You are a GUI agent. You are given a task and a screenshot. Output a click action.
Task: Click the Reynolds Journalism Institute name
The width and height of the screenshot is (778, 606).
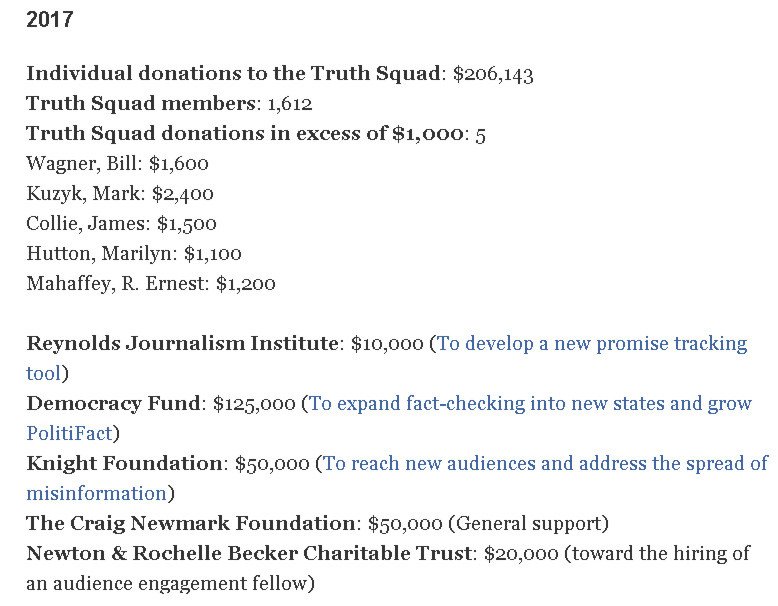182,343
